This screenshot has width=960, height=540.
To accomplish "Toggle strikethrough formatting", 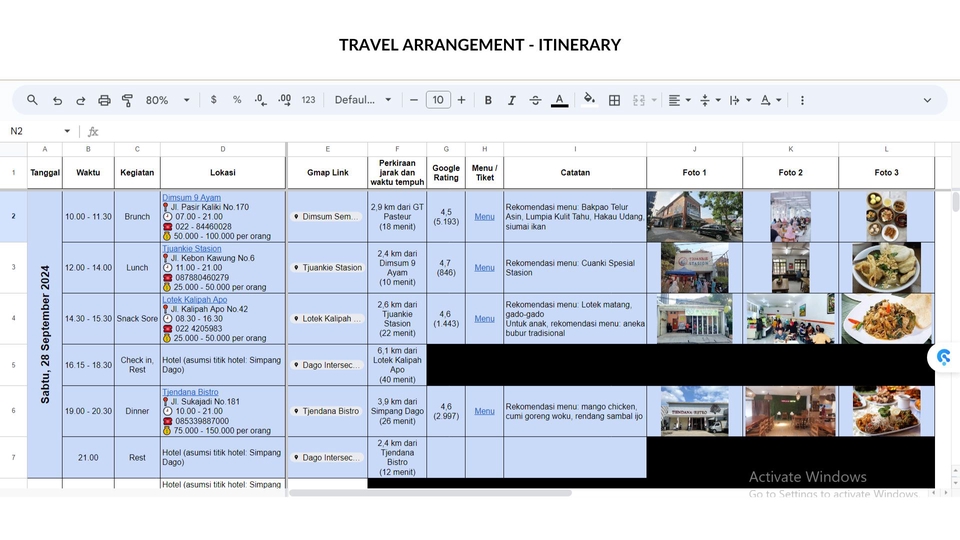I will tap(535, 100).
